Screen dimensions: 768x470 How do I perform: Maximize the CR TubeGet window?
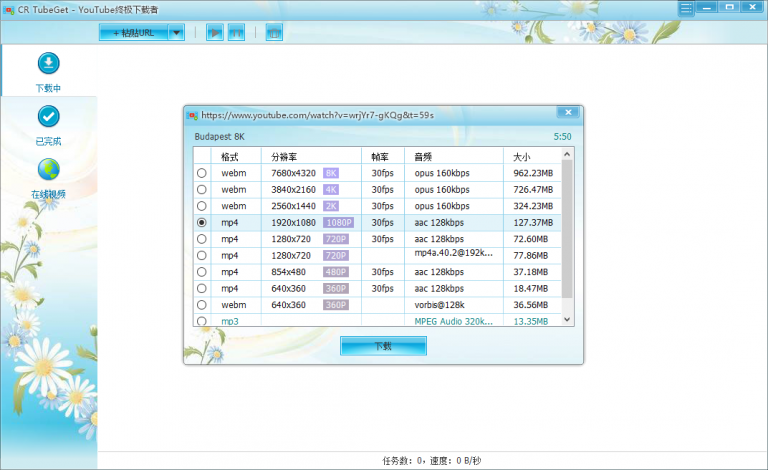pos(730,7)
